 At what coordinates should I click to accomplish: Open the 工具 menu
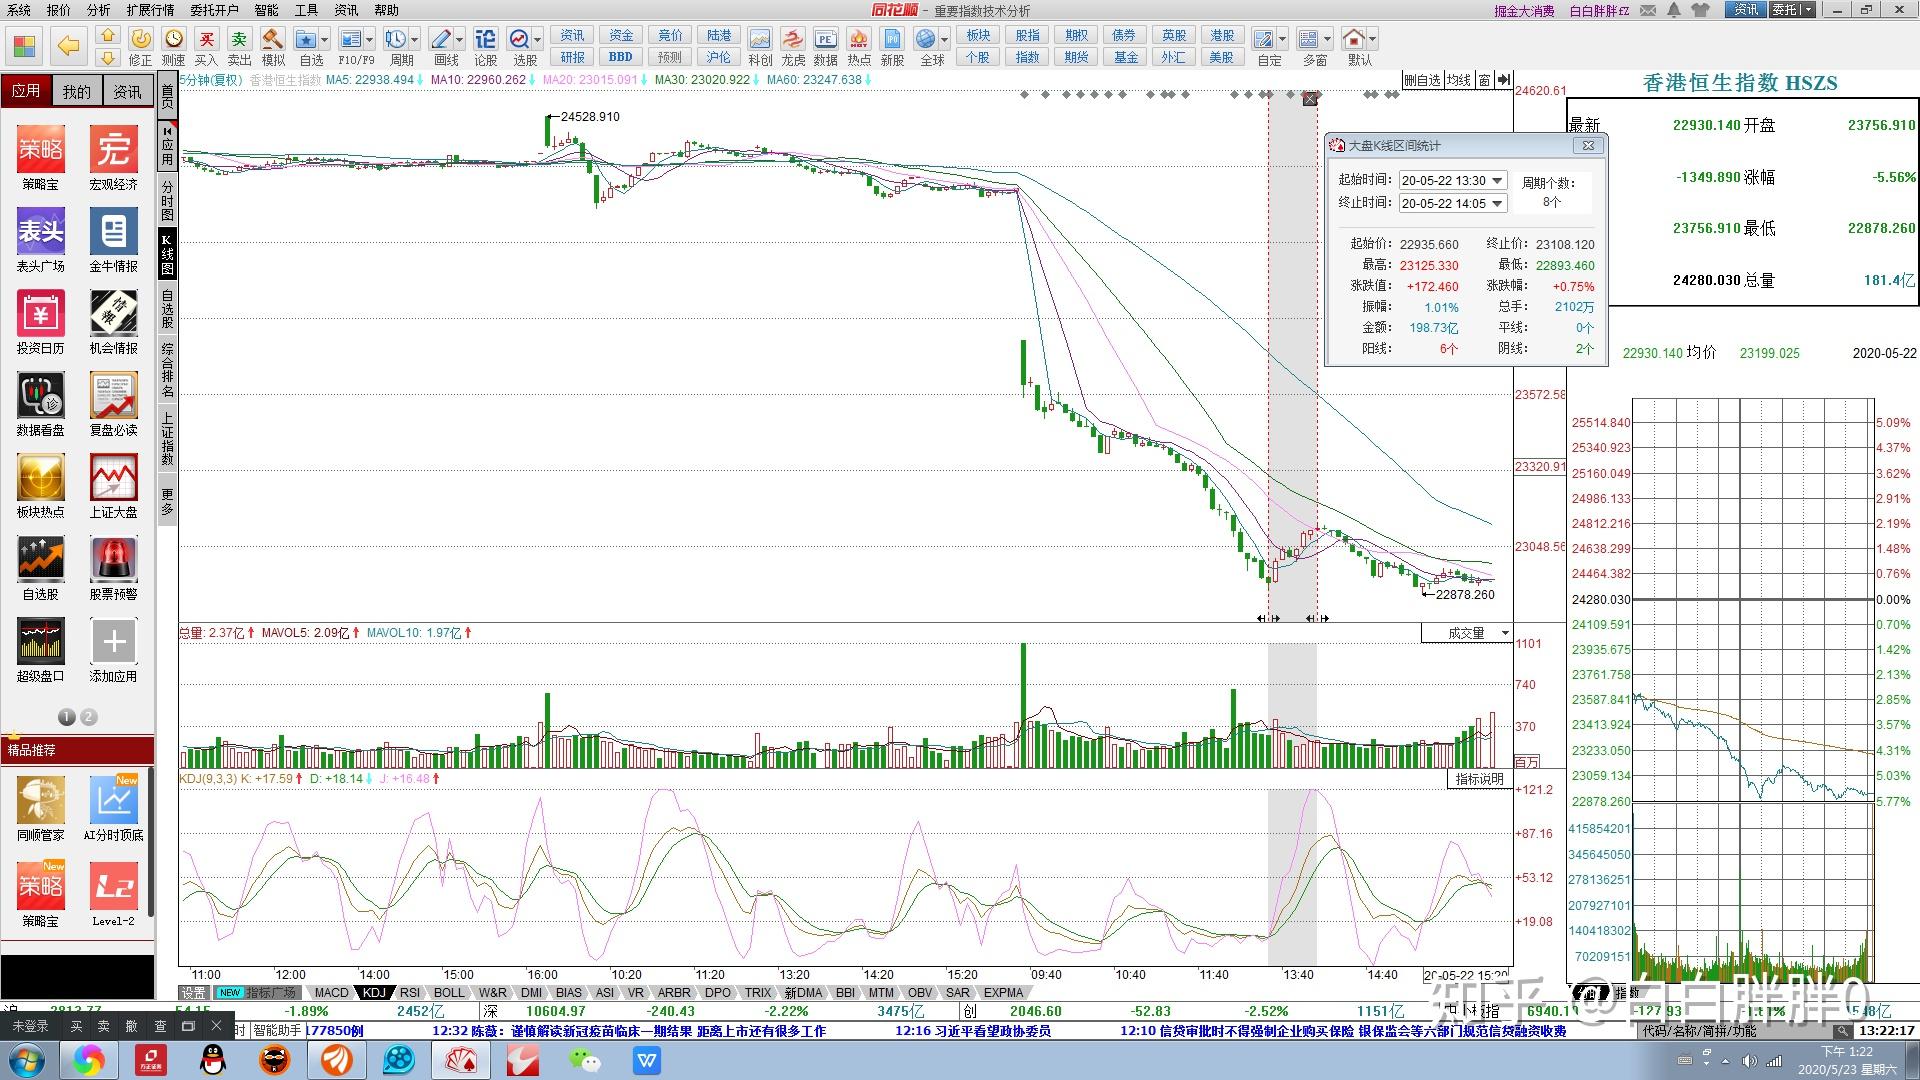tap(306, 10)
